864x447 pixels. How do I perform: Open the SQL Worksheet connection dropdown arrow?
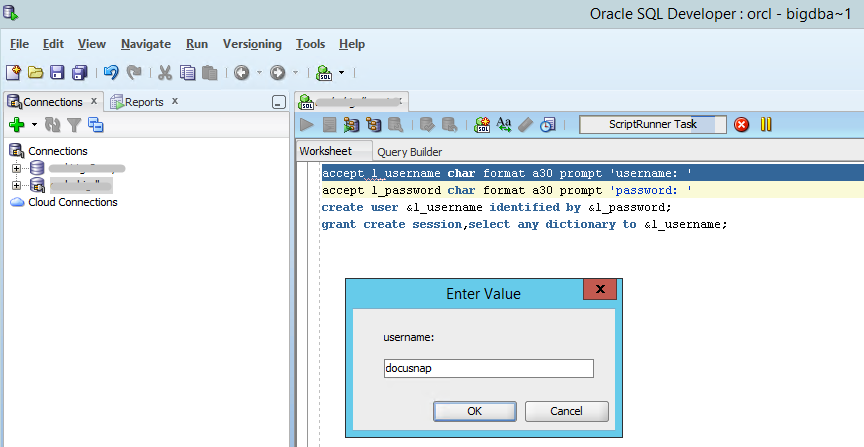point(341,72)
